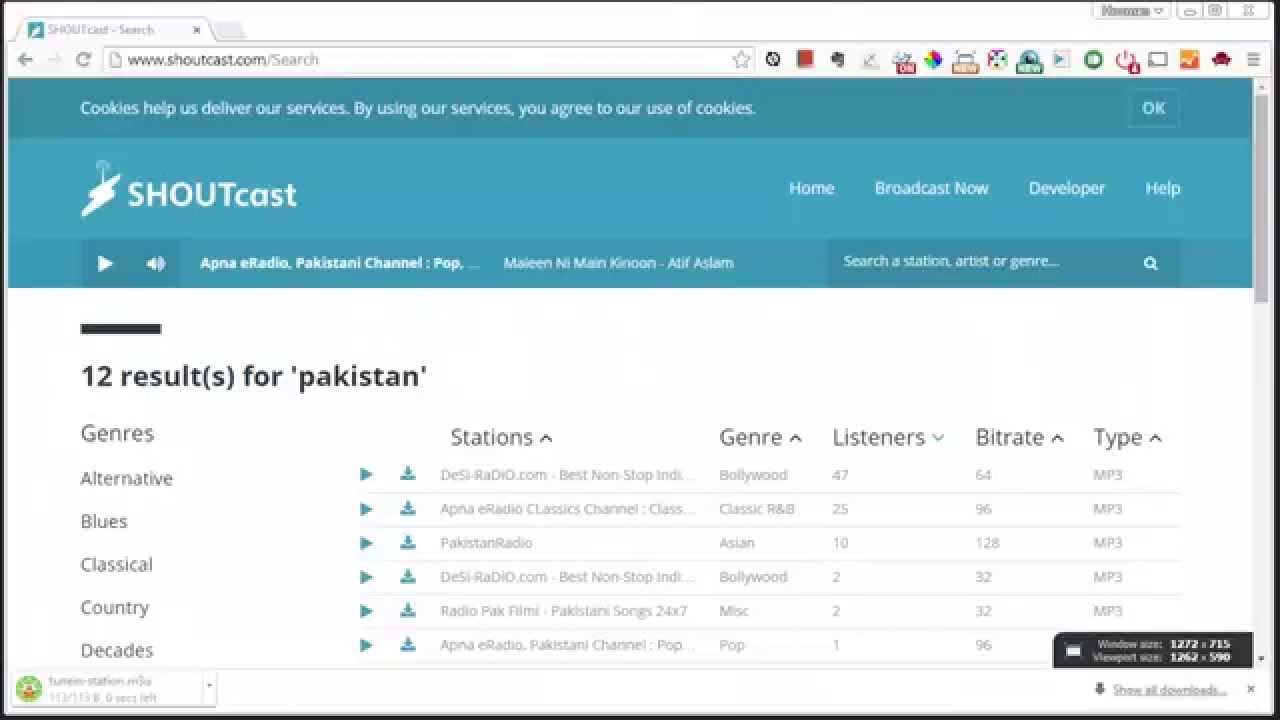Open the Help page
The height and width of the screenshot is (720, 1280).
tap(1162, 188)
